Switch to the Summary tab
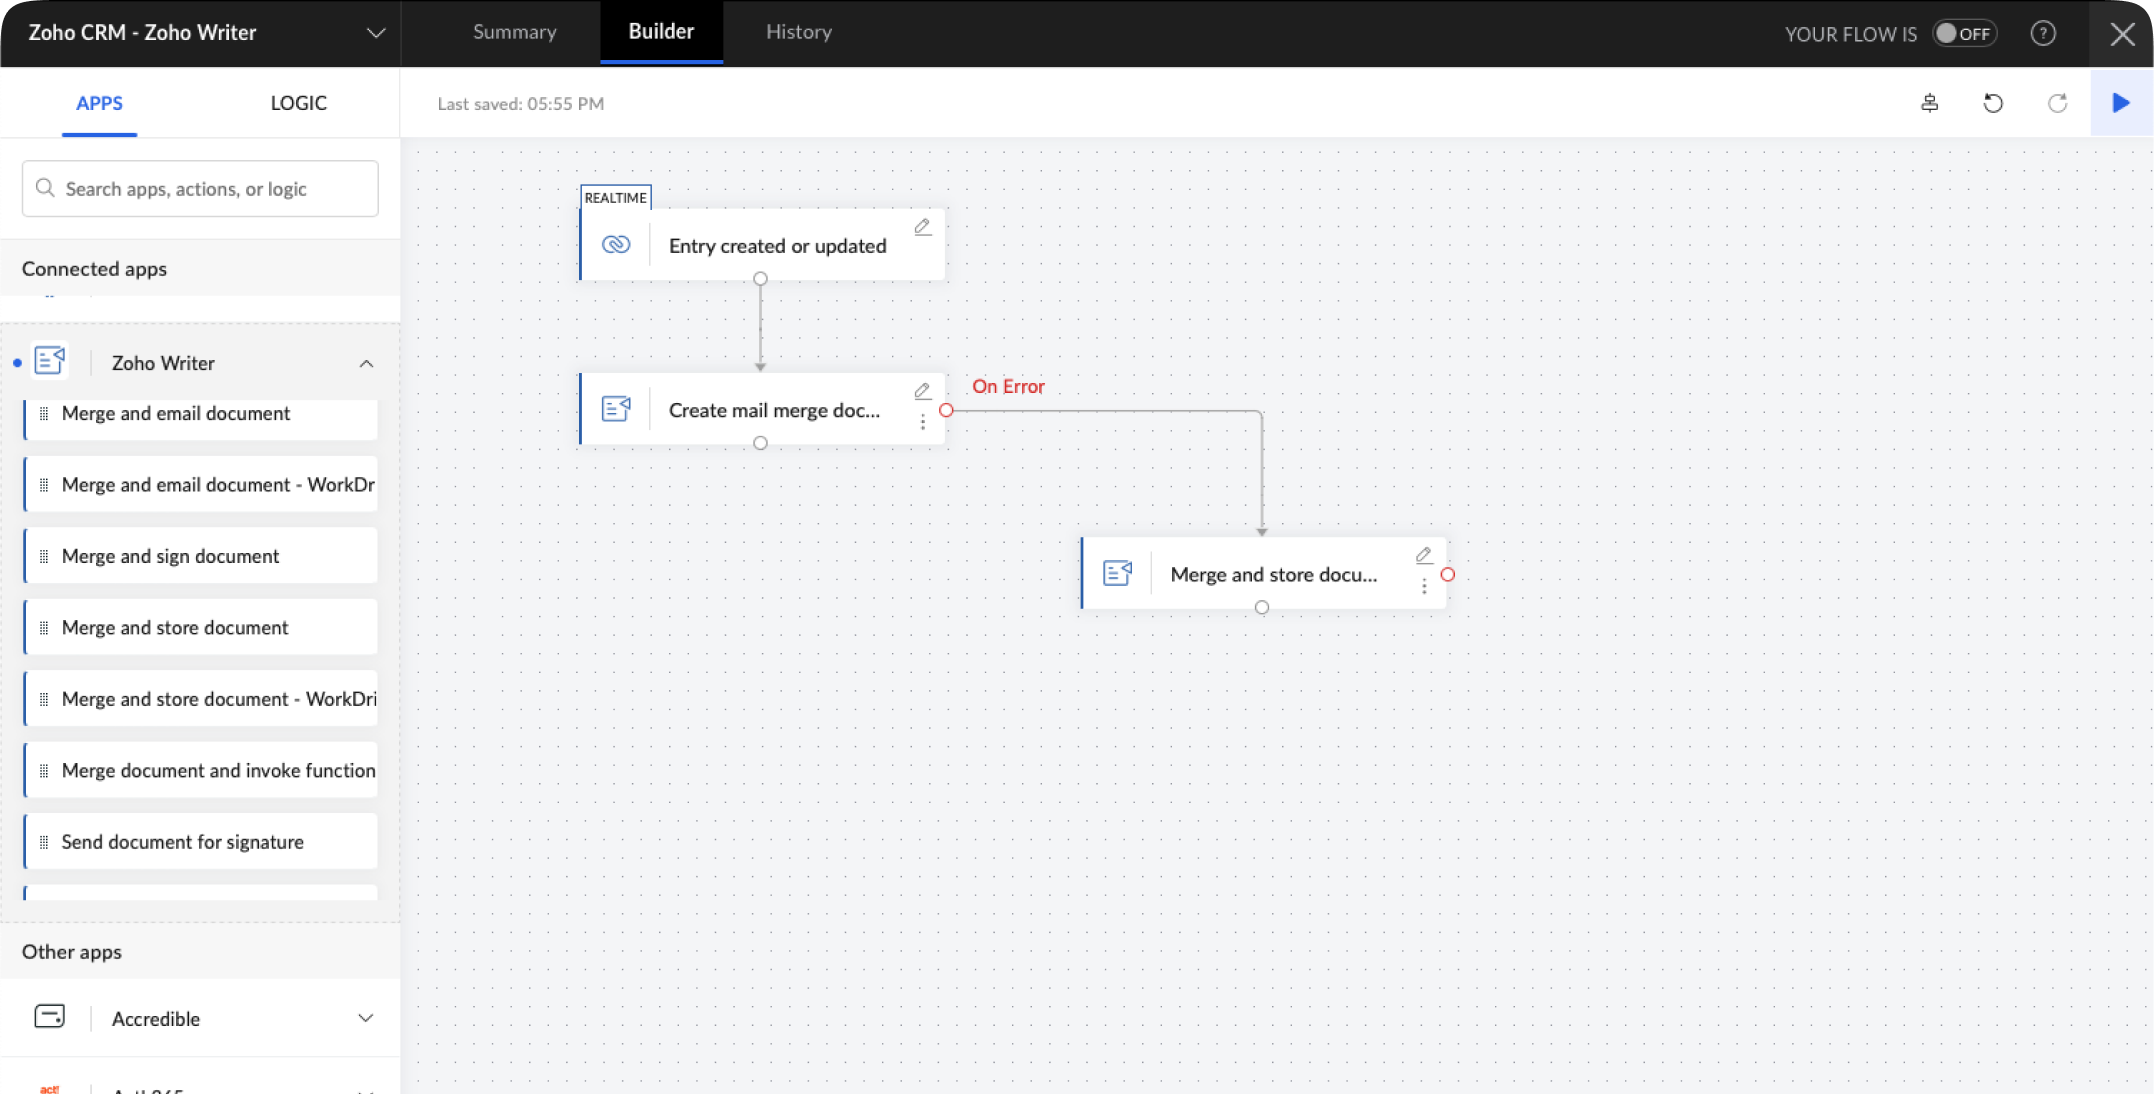The height and width of the screenshot is (1094, 2154). tap(514, 32)
